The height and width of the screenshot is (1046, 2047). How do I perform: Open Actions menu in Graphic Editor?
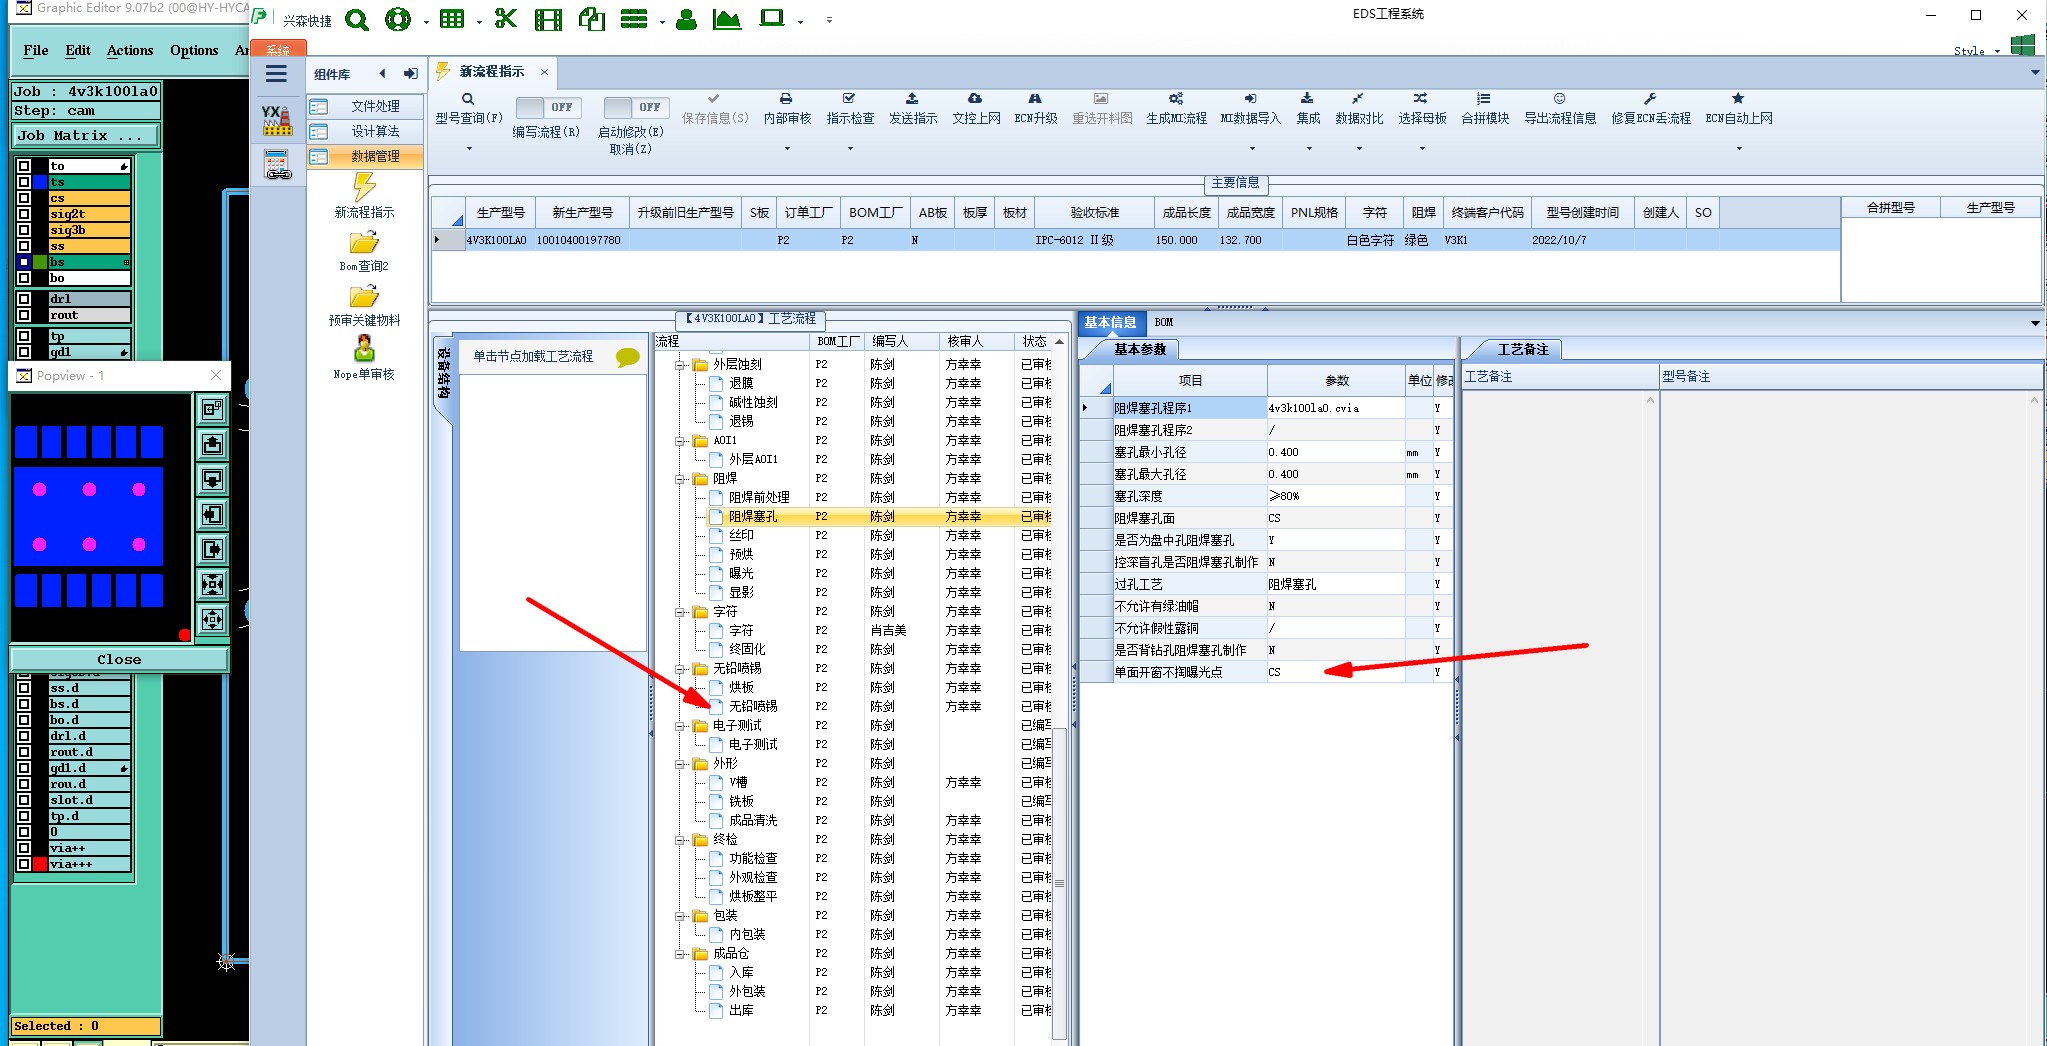(130, 50)
